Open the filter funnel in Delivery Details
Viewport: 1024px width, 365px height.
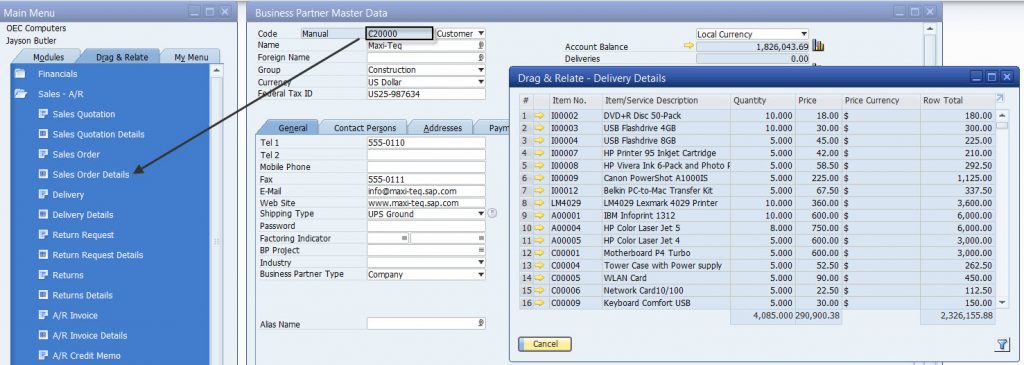1002,344
